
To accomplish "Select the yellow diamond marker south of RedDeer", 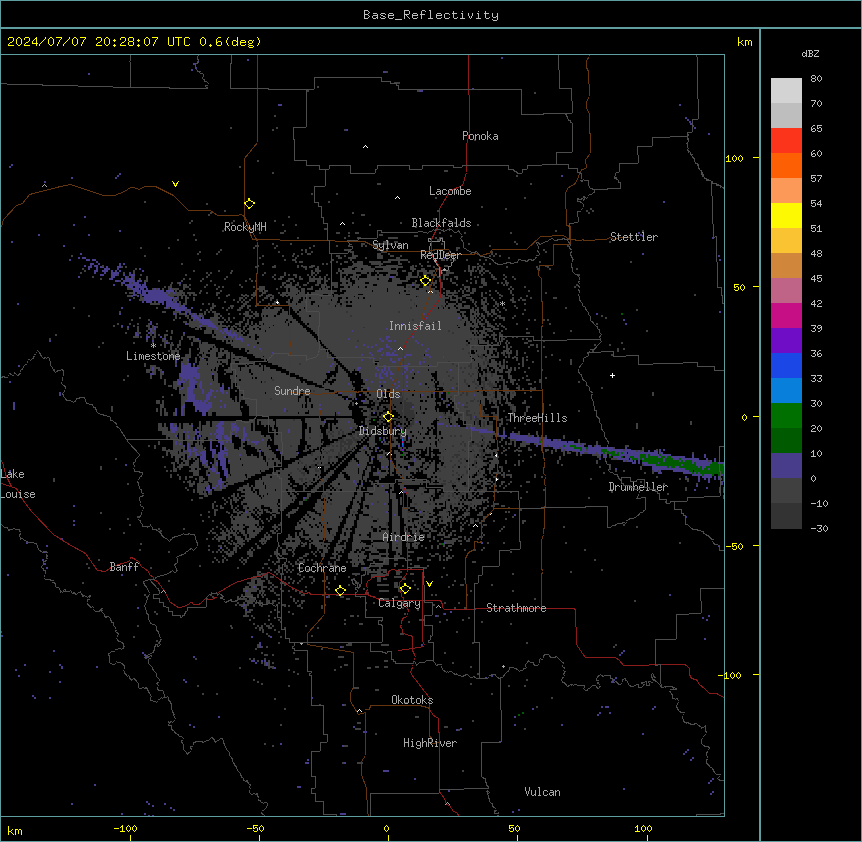I will (426, 281).
